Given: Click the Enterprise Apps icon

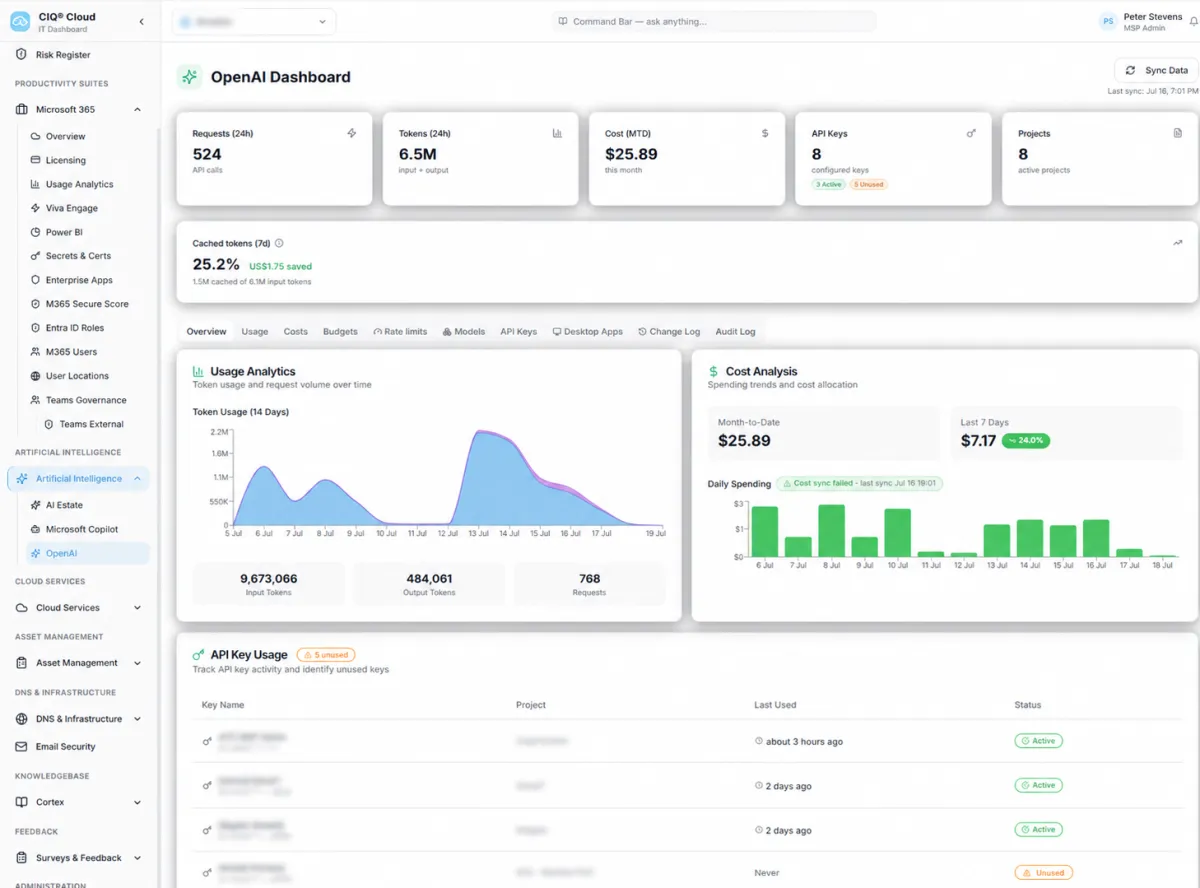Looking at the screenshot, I should [36, 280].
